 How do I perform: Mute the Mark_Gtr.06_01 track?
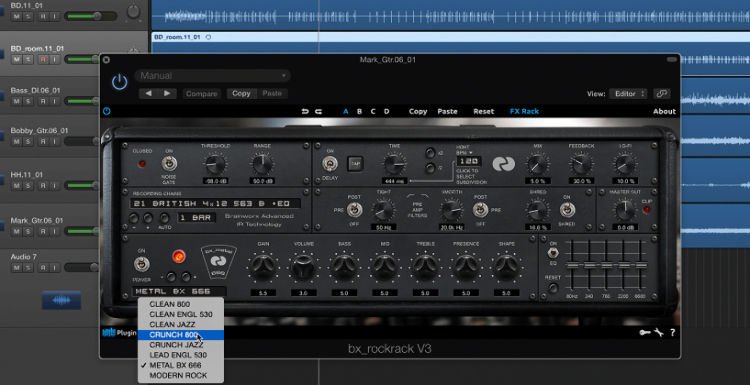[x=17, y=232]
